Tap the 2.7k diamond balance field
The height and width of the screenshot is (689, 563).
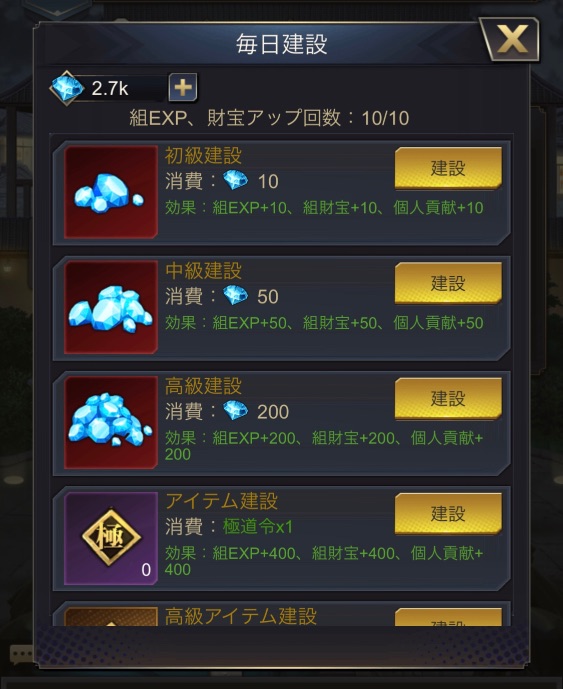point(122,88)
